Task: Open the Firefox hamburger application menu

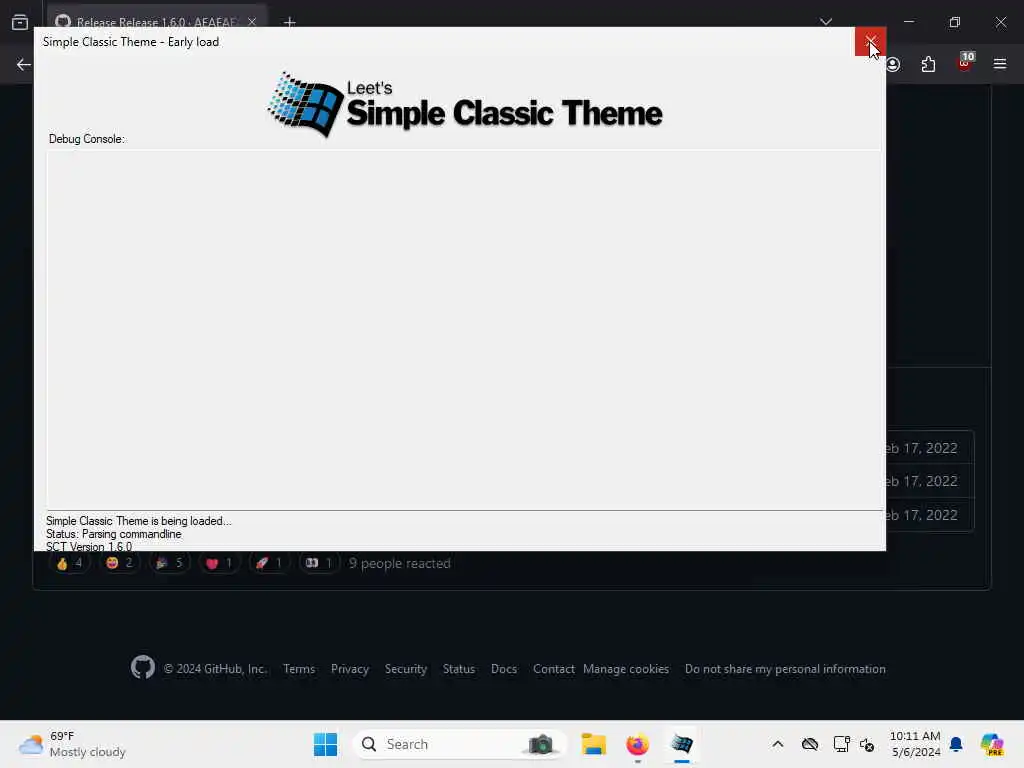Action: [1000, 64]
